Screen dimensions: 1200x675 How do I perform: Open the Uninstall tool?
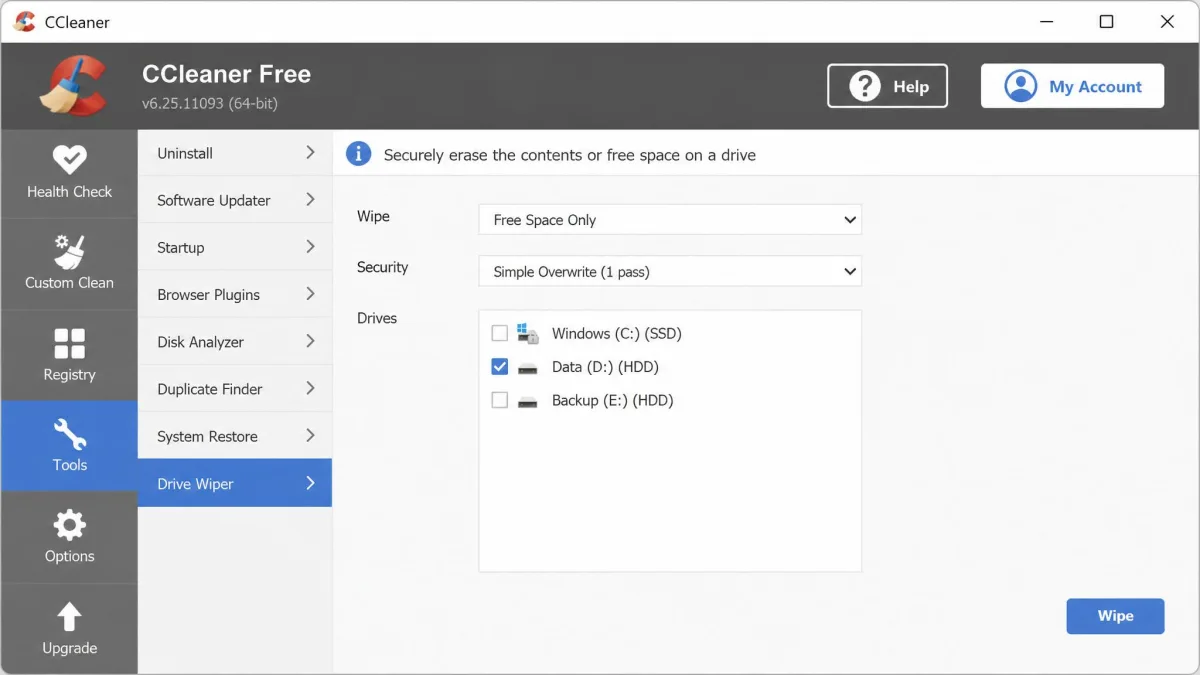tap(235, 153)
